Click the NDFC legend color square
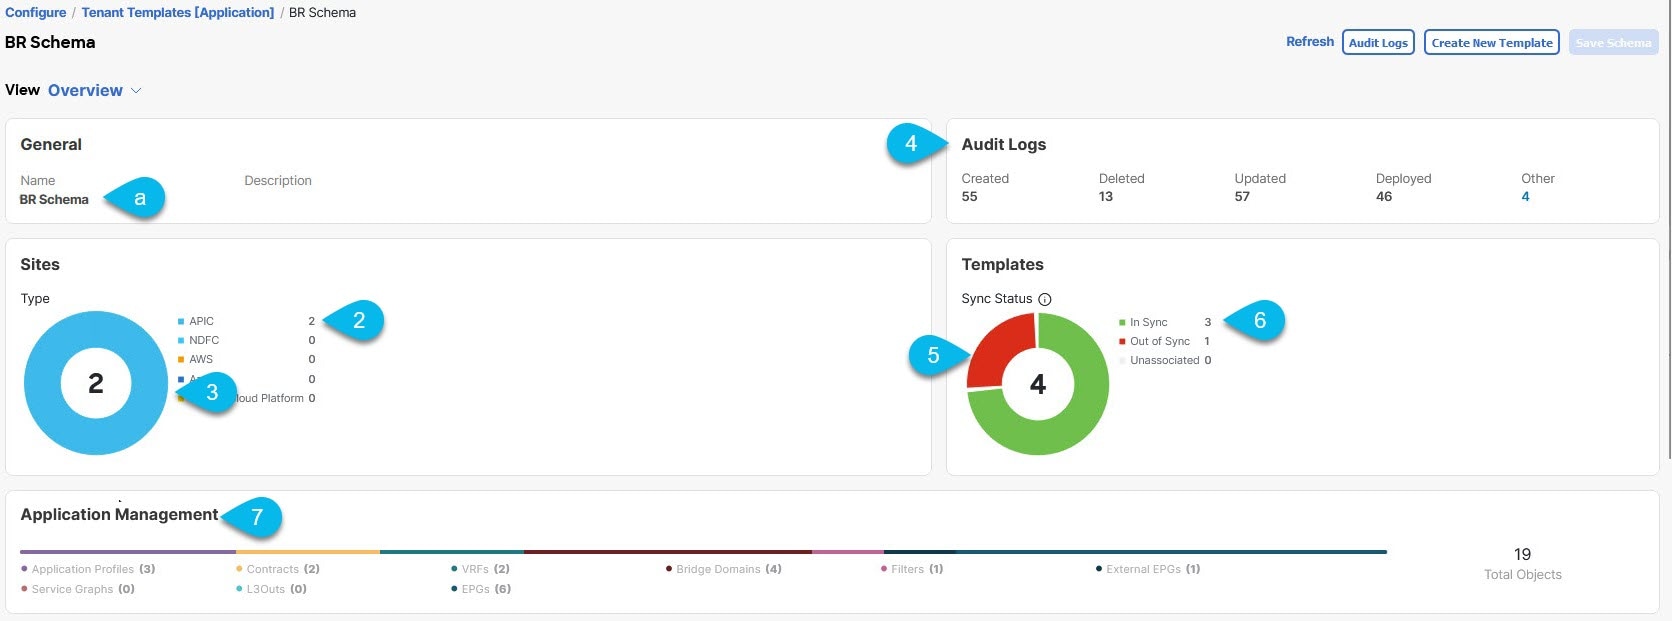 [181, 341]
